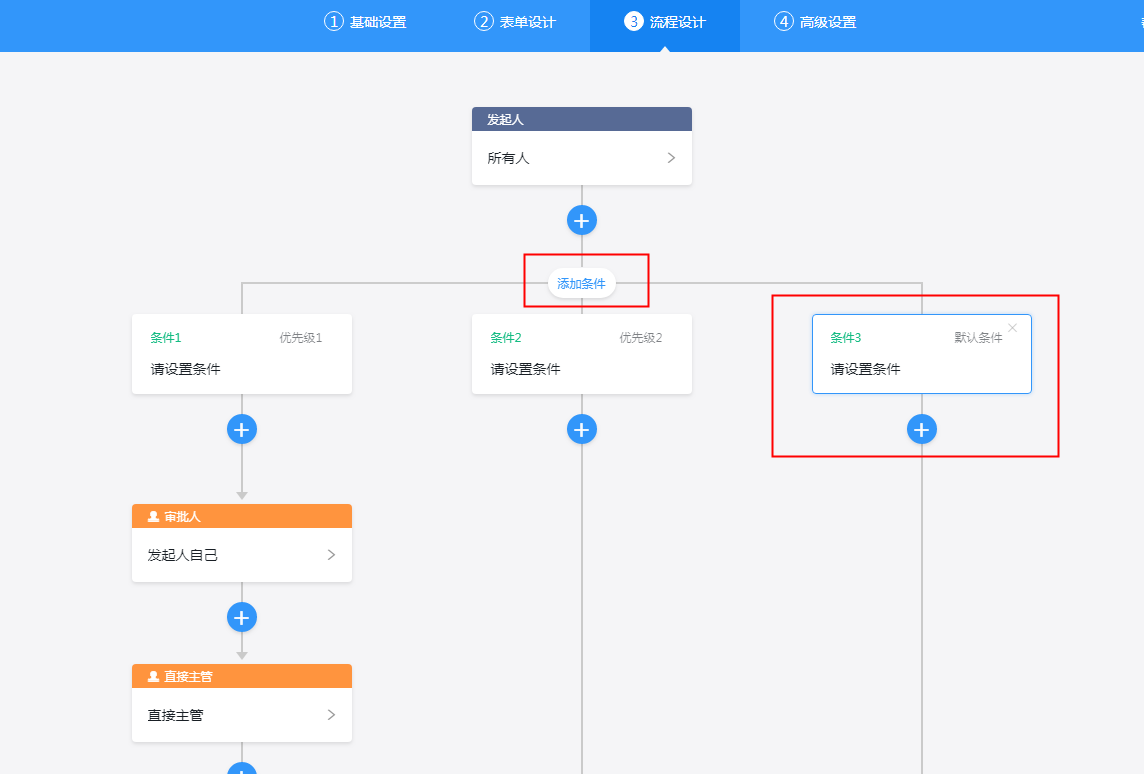Click the 添加条件 button

(x=581, y=283)
